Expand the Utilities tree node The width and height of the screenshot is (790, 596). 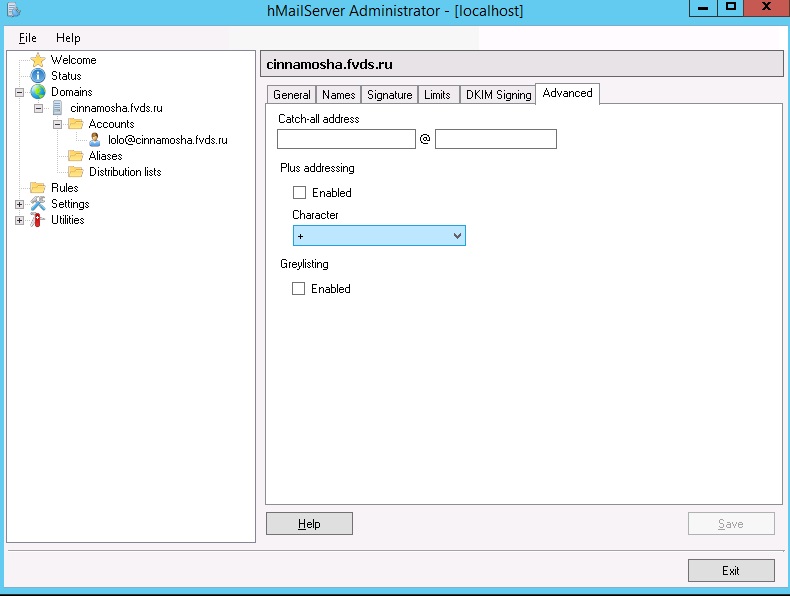(x=19, y=221)
